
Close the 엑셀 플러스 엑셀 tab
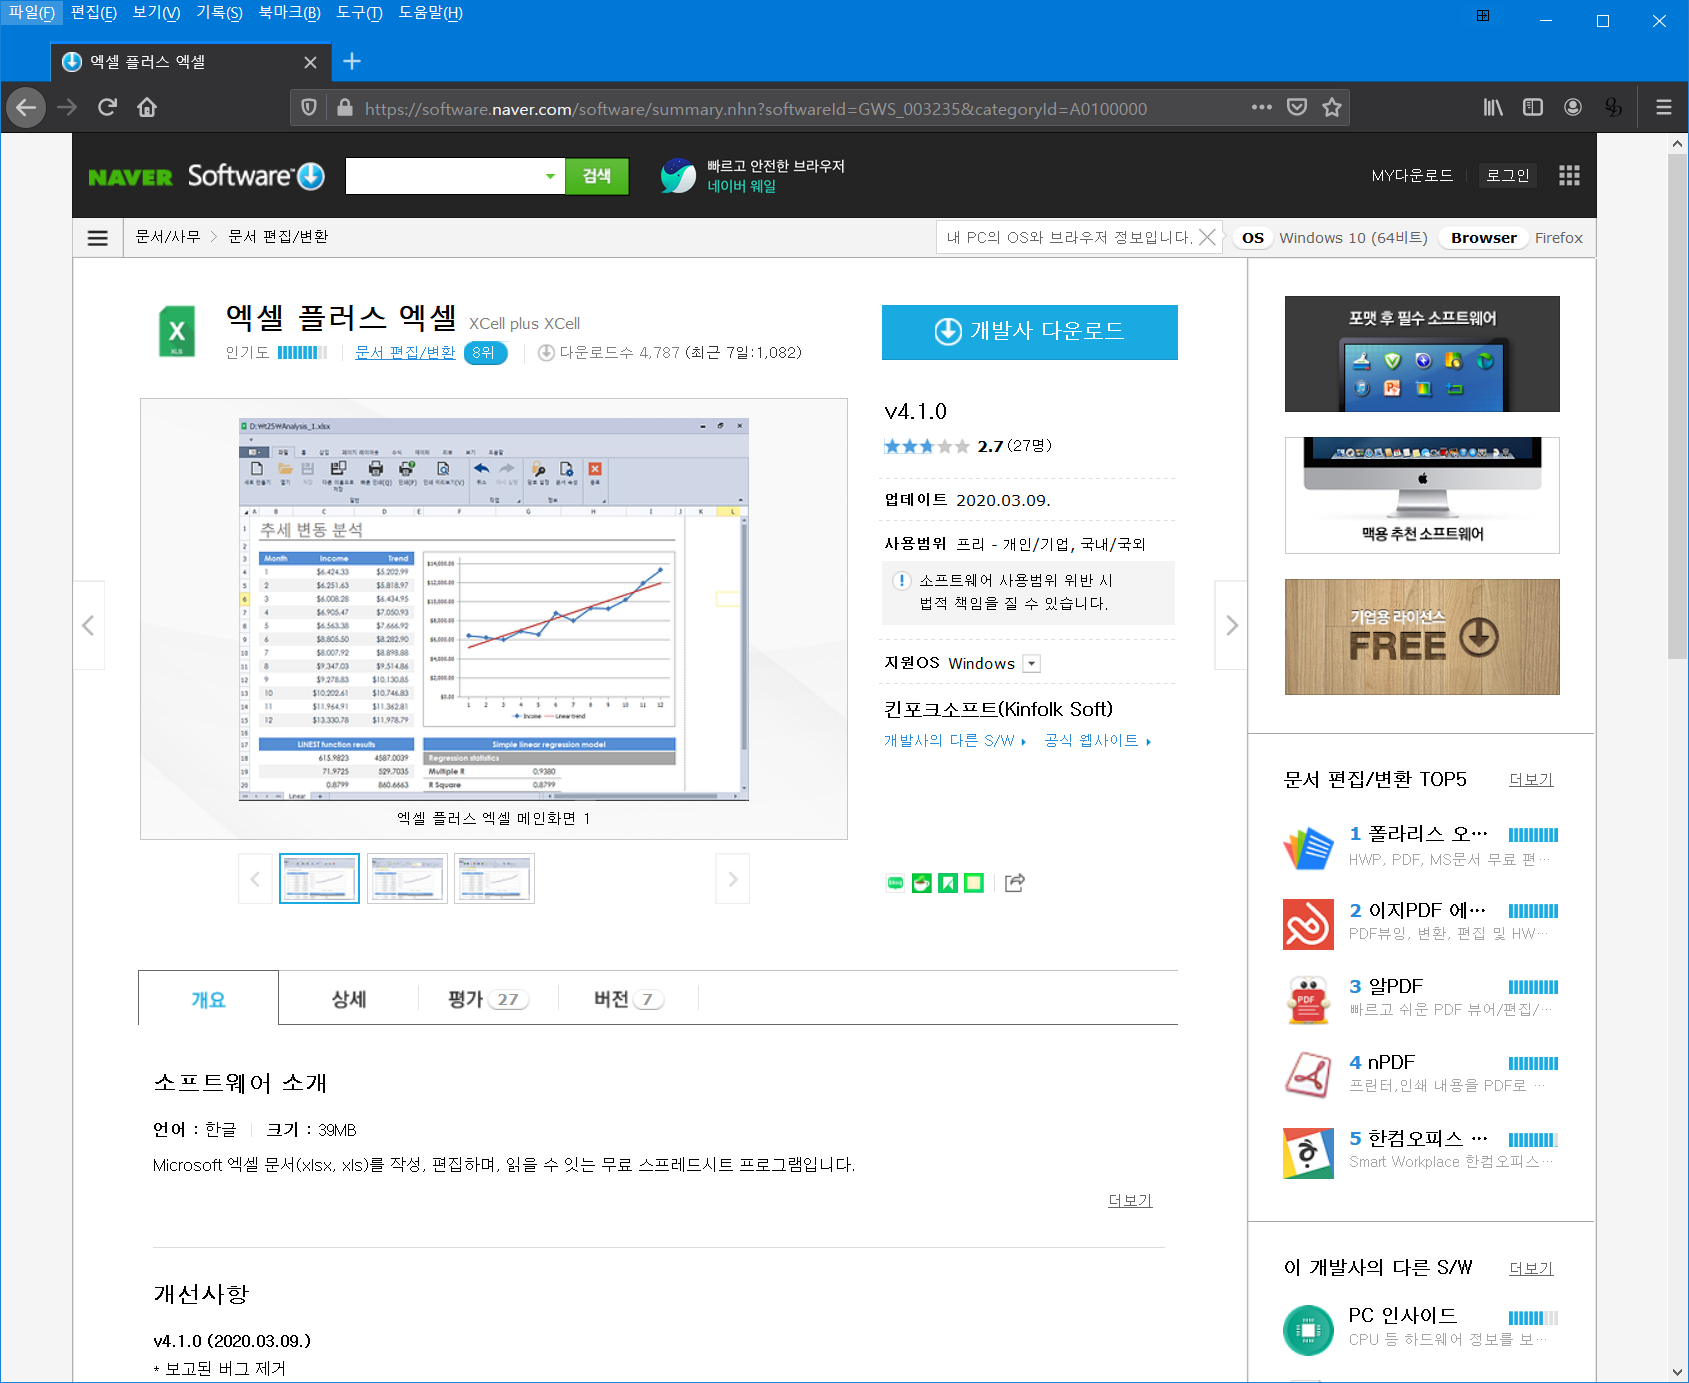310,62
